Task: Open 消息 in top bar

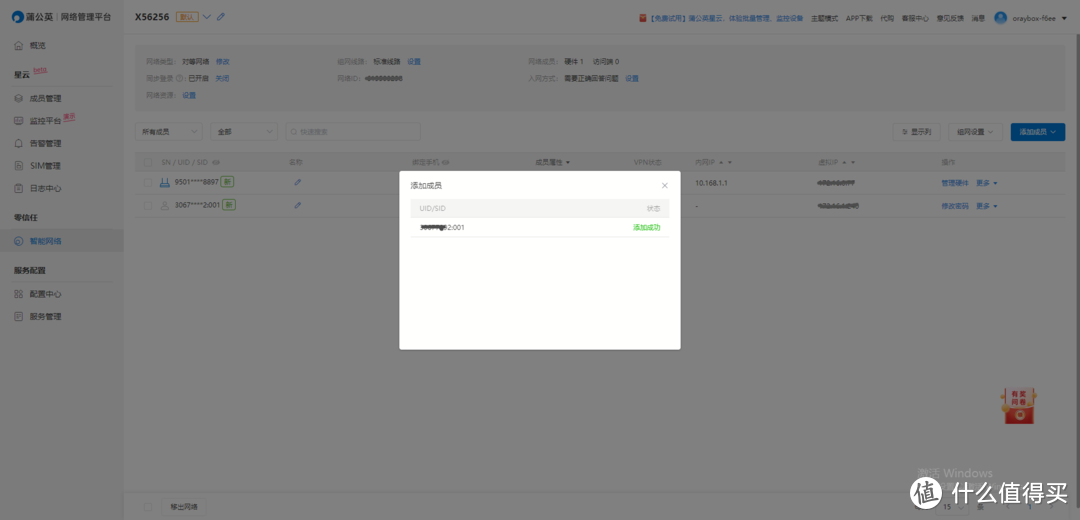Action: (978, 19)
